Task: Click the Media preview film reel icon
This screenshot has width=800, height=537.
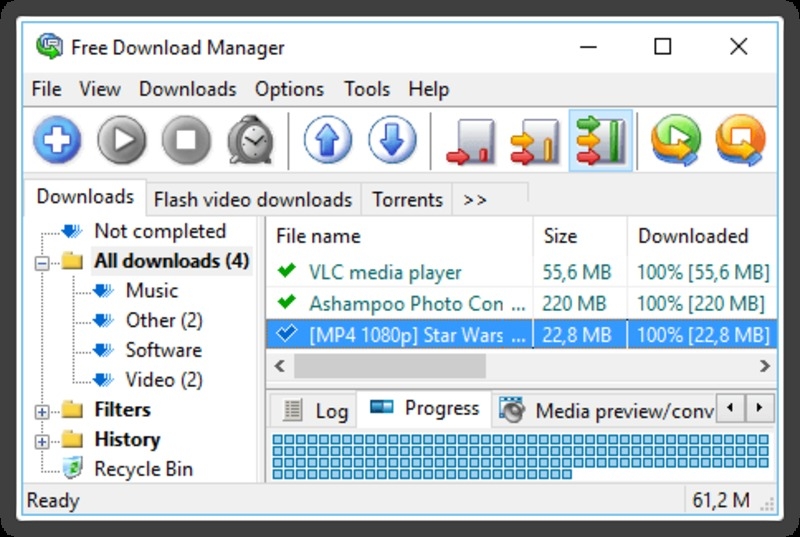Action: pos(511,410)
